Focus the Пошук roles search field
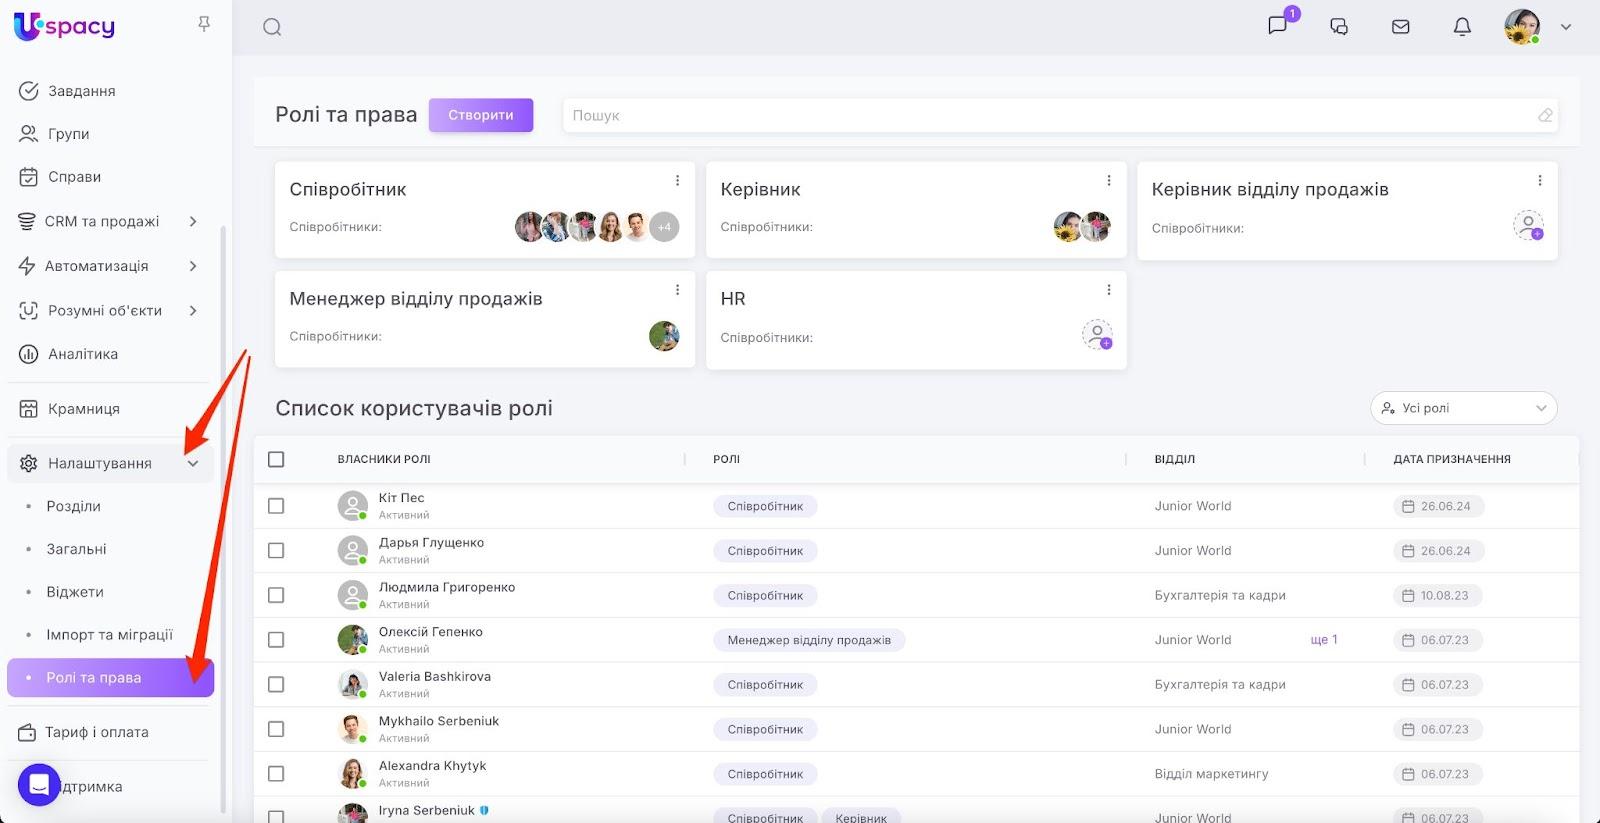 tap(1050, 115)
